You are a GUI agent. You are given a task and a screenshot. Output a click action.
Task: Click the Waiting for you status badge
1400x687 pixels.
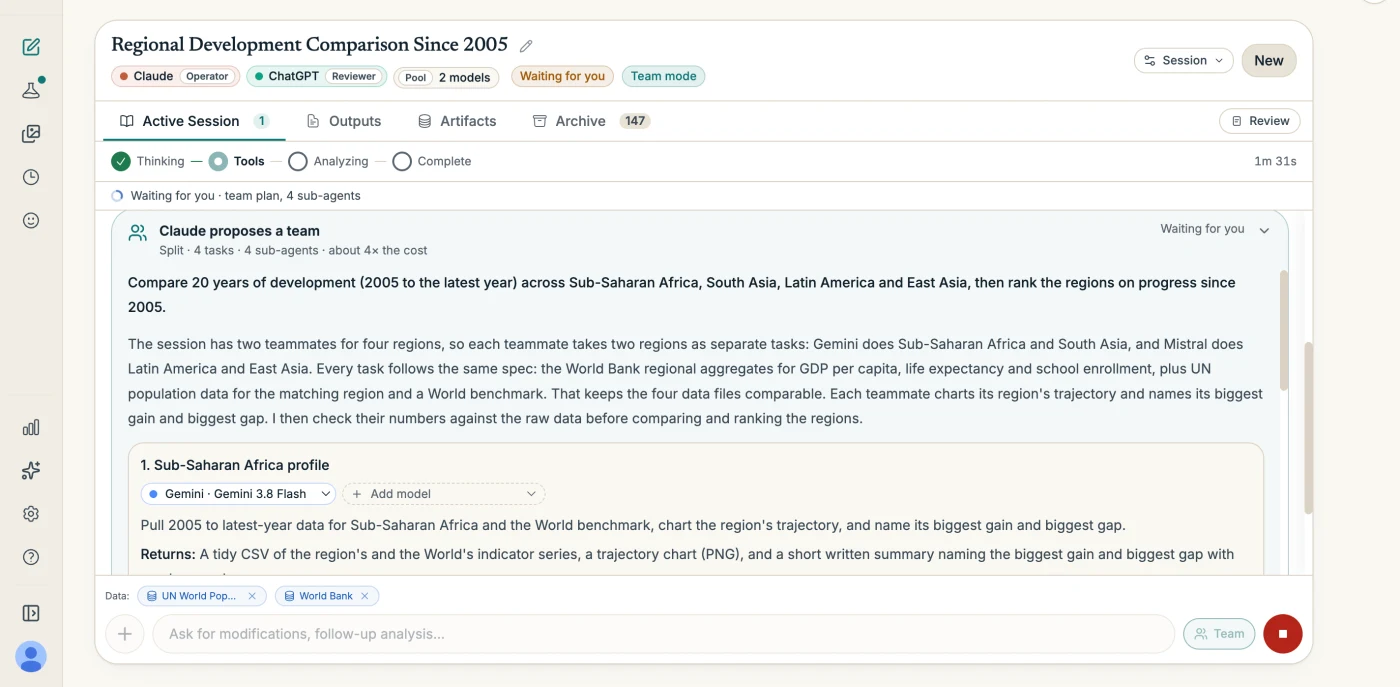(562, 76)
